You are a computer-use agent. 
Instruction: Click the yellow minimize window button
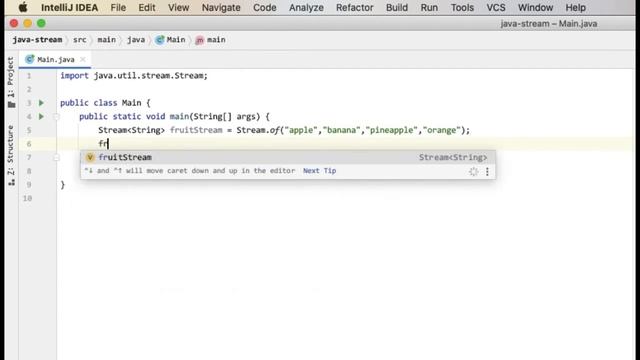[x=27, y=24]
